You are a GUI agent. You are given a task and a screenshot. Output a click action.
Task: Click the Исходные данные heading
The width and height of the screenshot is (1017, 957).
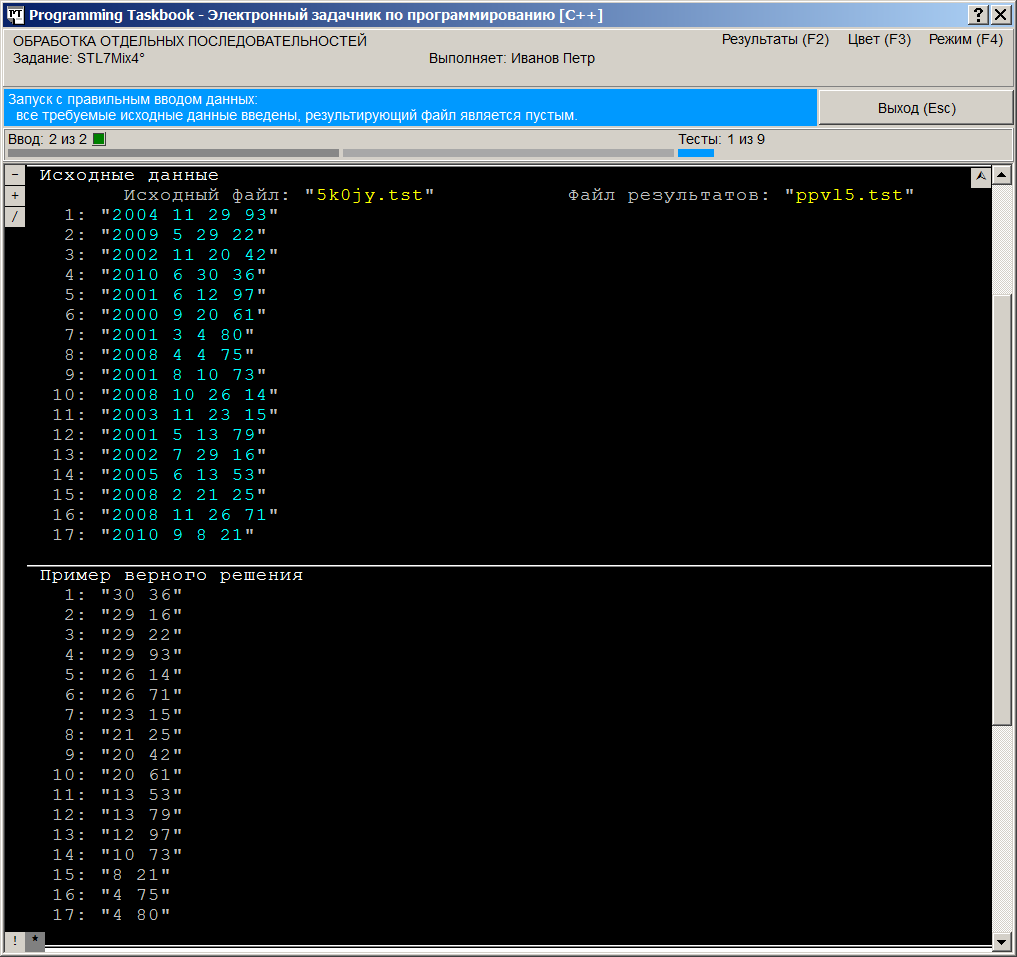click(129, 175)
